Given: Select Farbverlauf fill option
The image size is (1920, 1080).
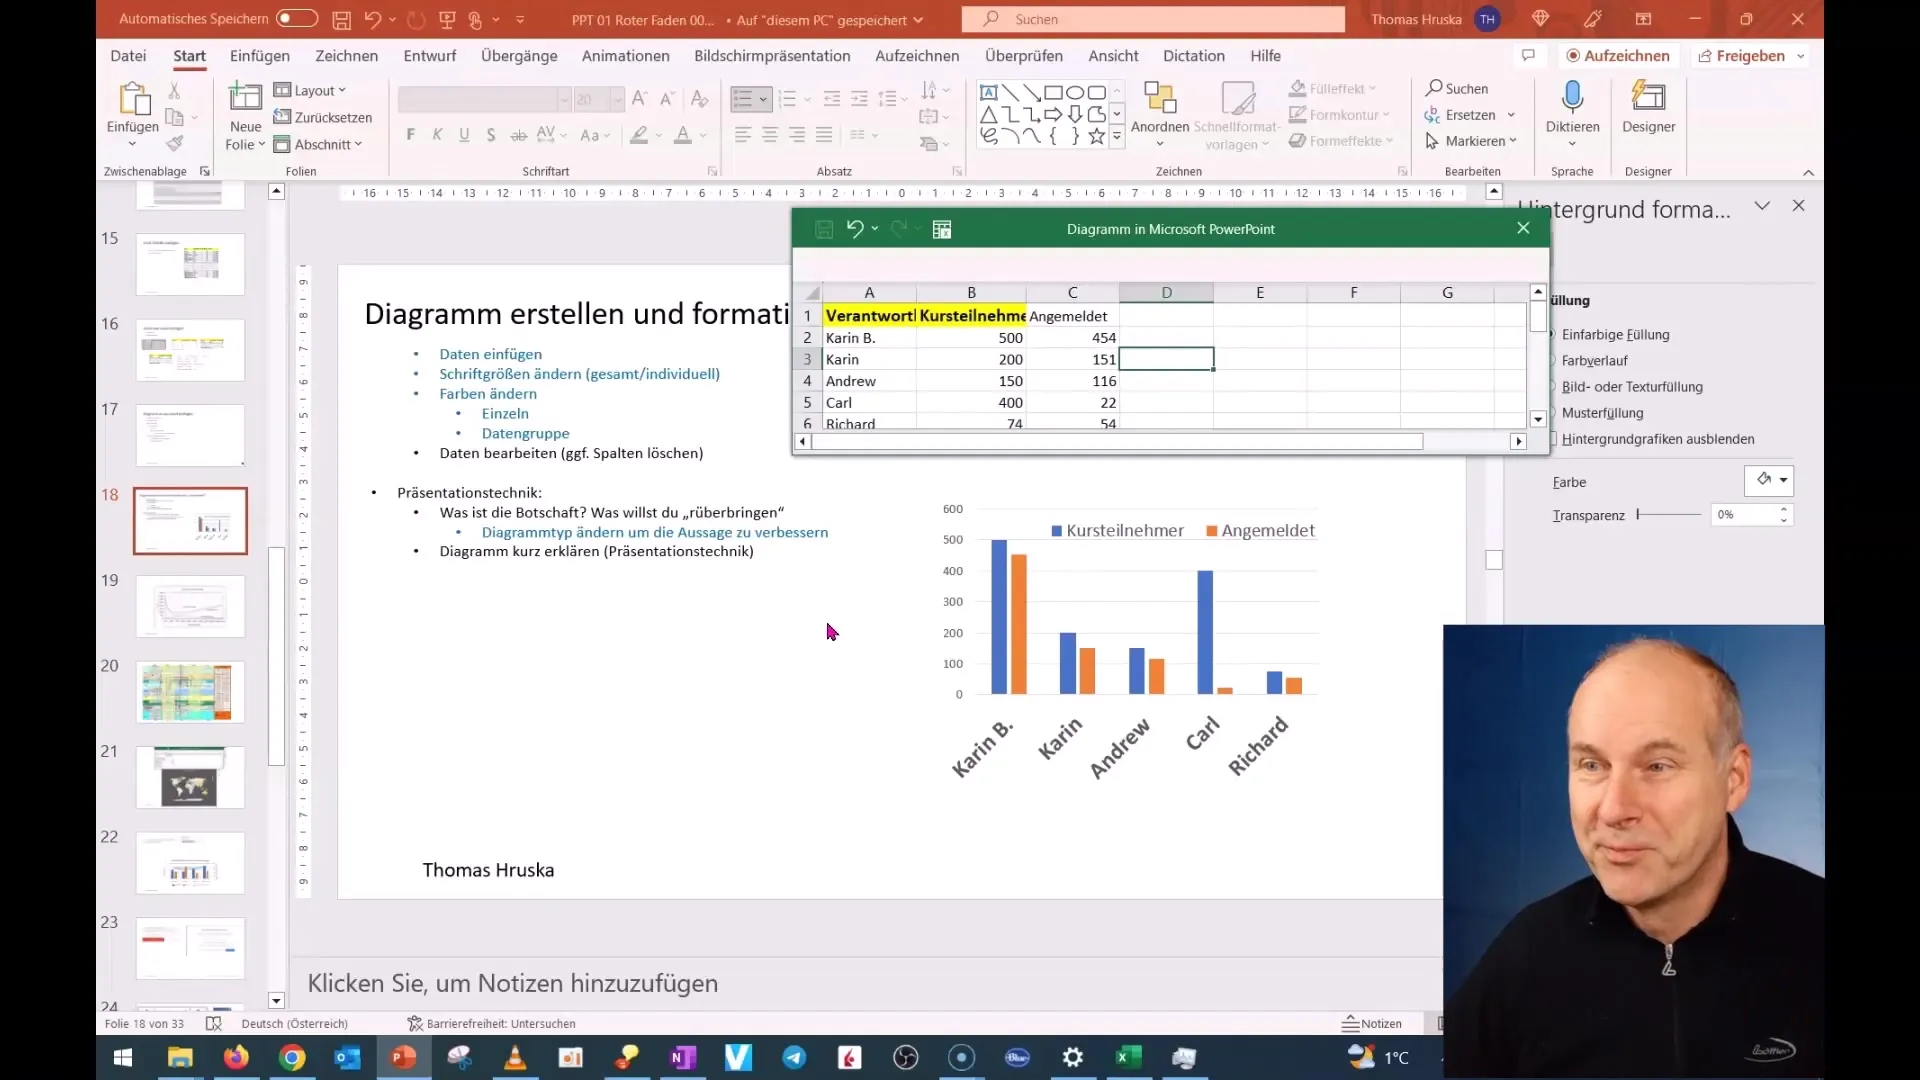Looking at the screenshot, I should pyautogui.click(x=1594, y=361).
